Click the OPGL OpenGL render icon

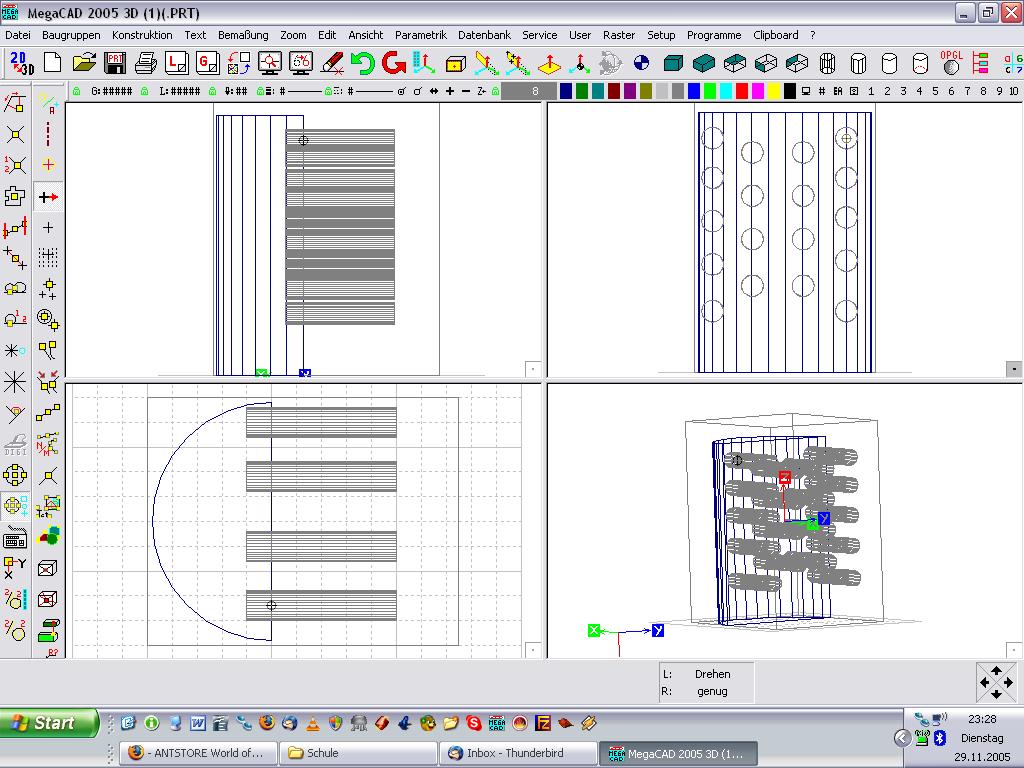[950, 63]
